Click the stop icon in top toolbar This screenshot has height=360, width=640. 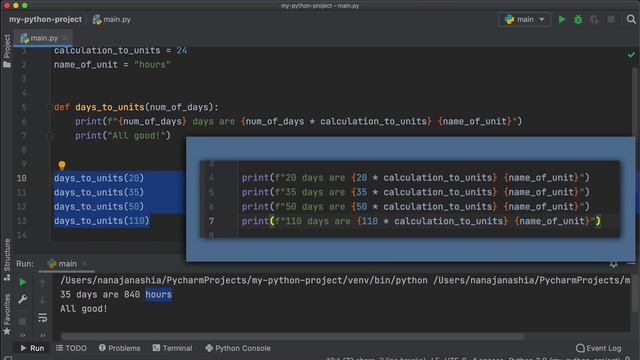pyautogui.click(x=611, y=19)
